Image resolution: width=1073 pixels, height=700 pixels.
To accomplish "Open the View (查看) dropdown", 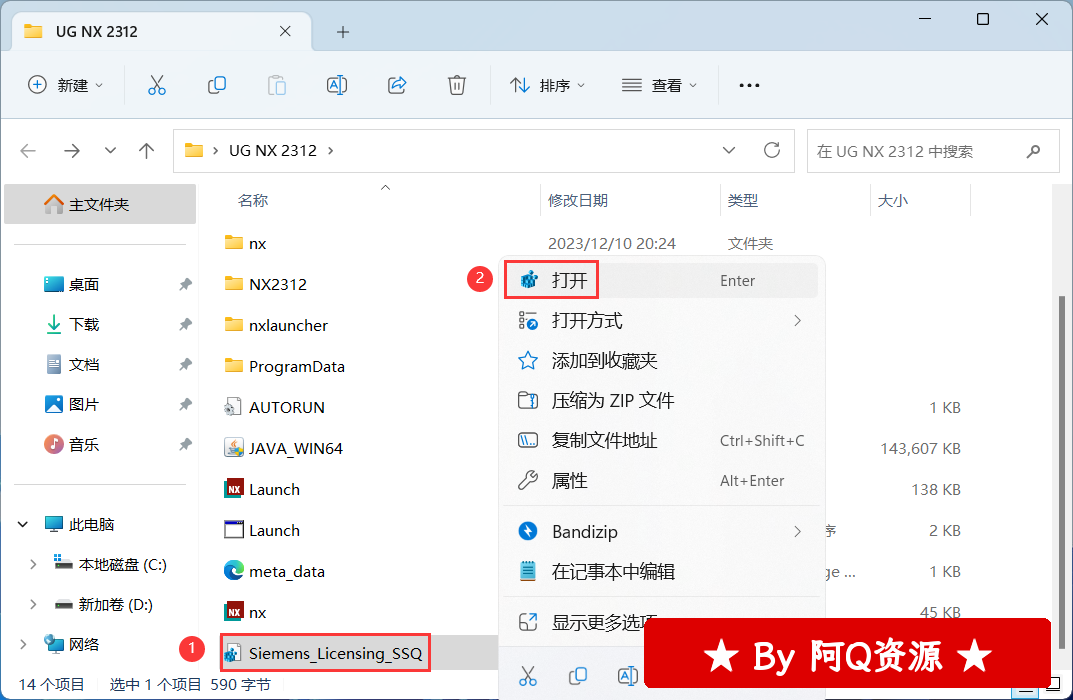I will 659,86.
